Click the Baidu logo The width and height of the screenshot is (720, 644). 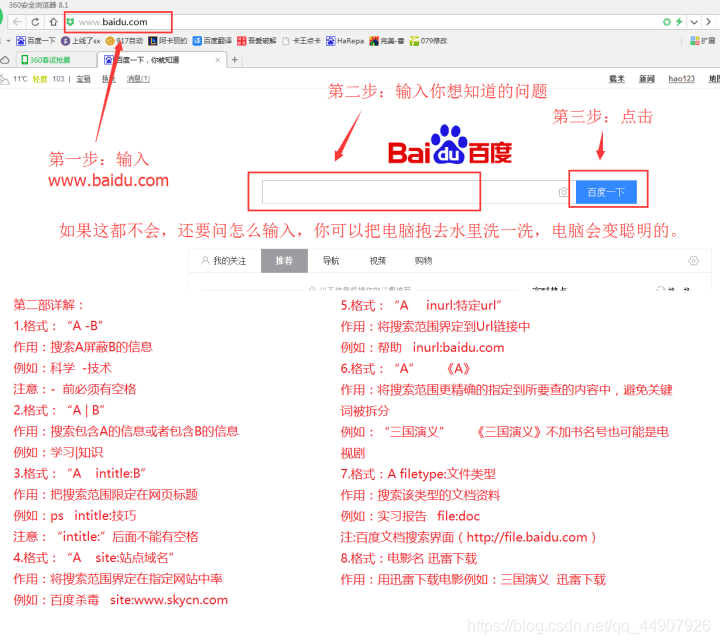[x=450, y=145]
